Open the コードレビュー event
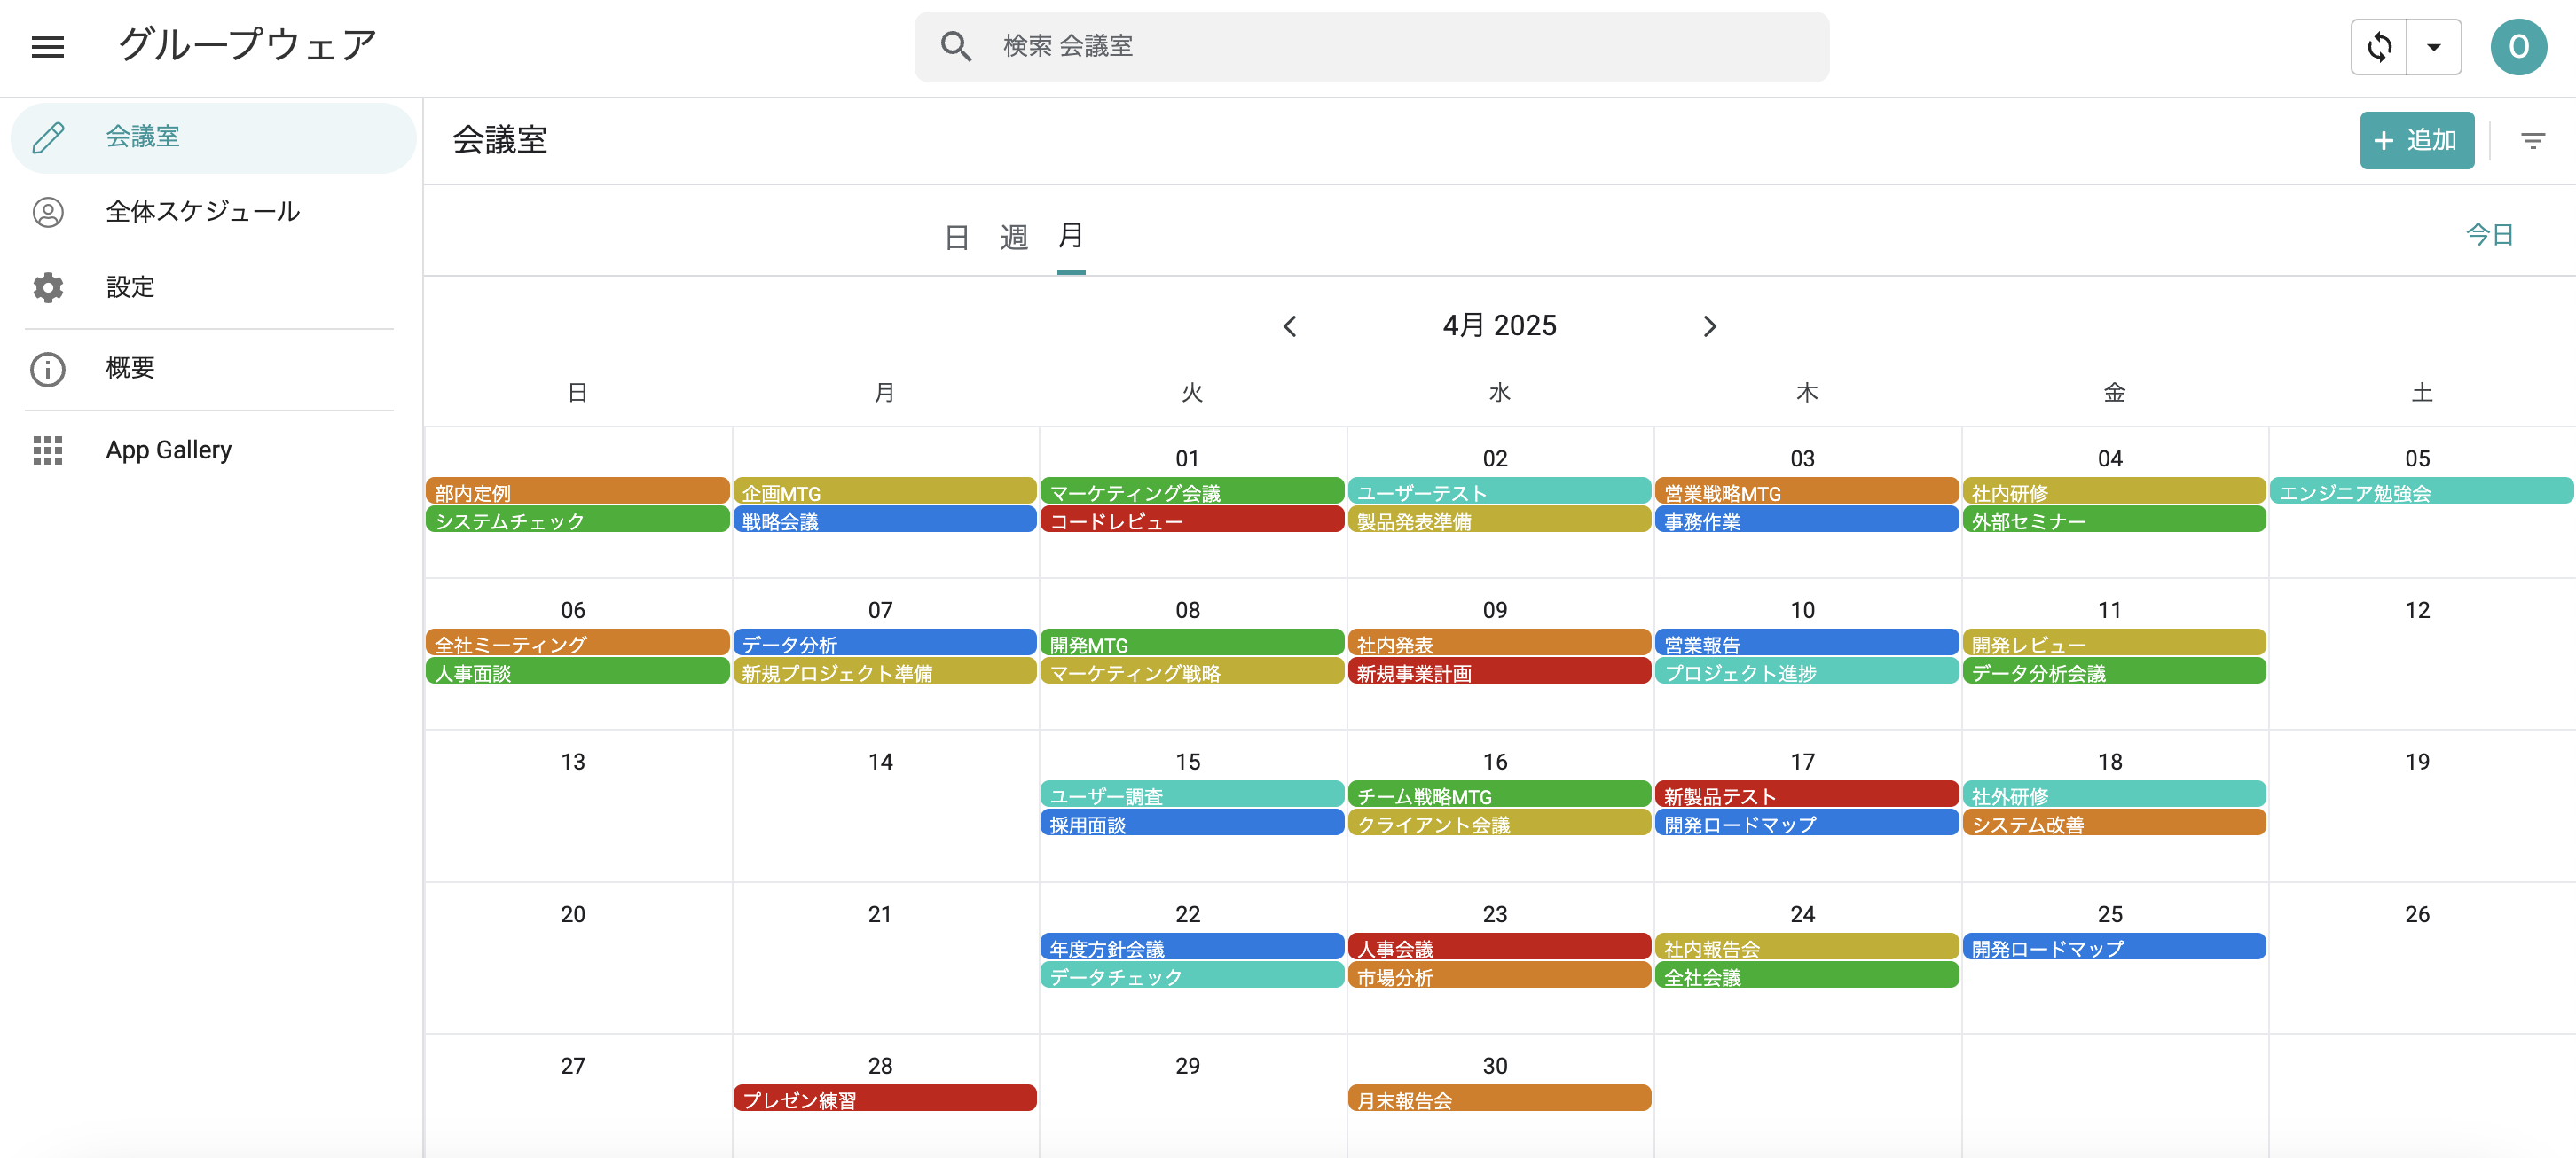Viewport: 2576px width, 1158px height. [1192, 520]
